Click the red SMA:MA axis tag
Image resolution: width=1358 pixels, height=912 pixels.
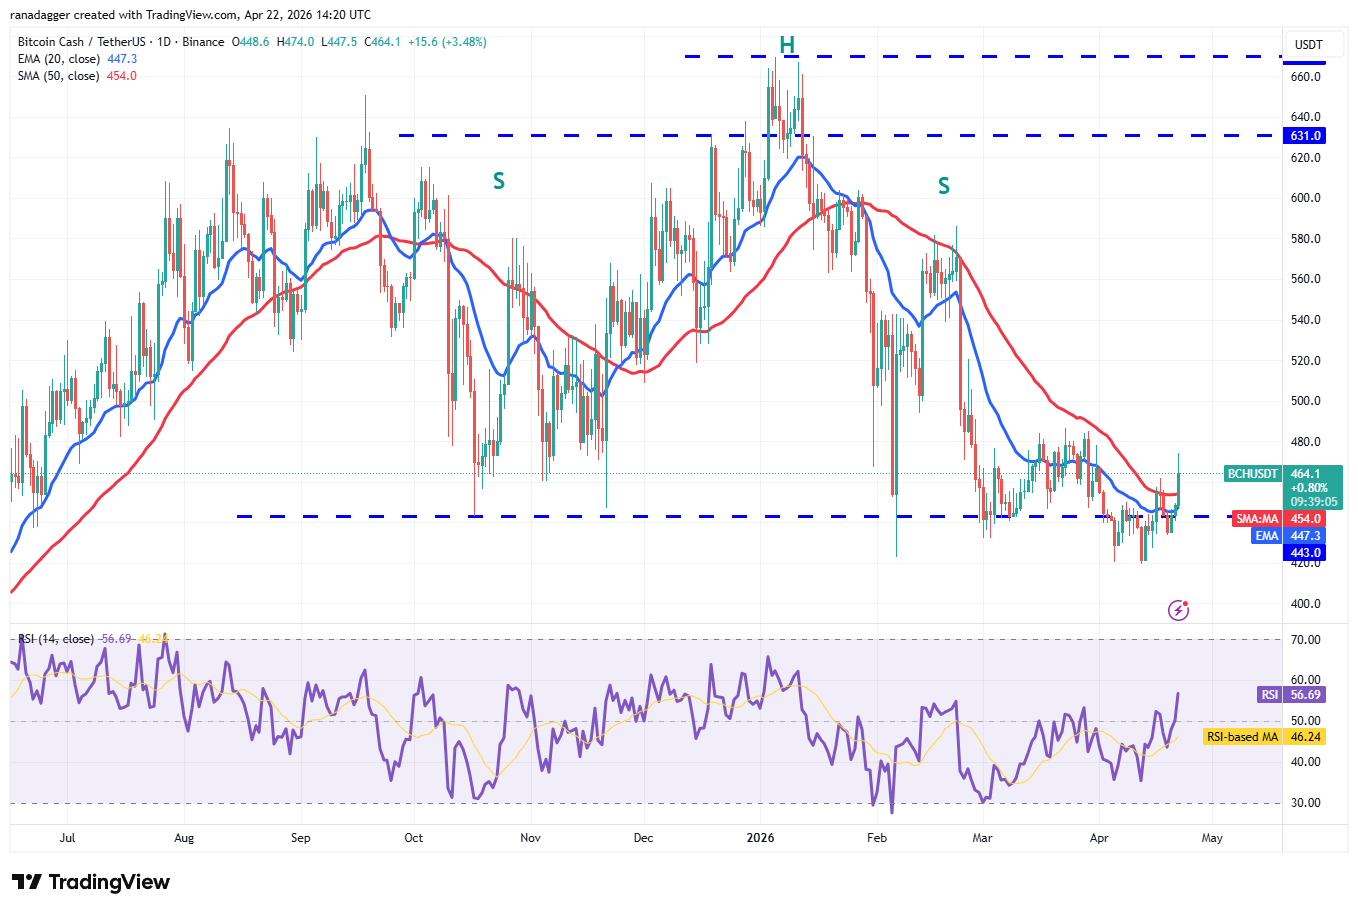(1257, 519)
